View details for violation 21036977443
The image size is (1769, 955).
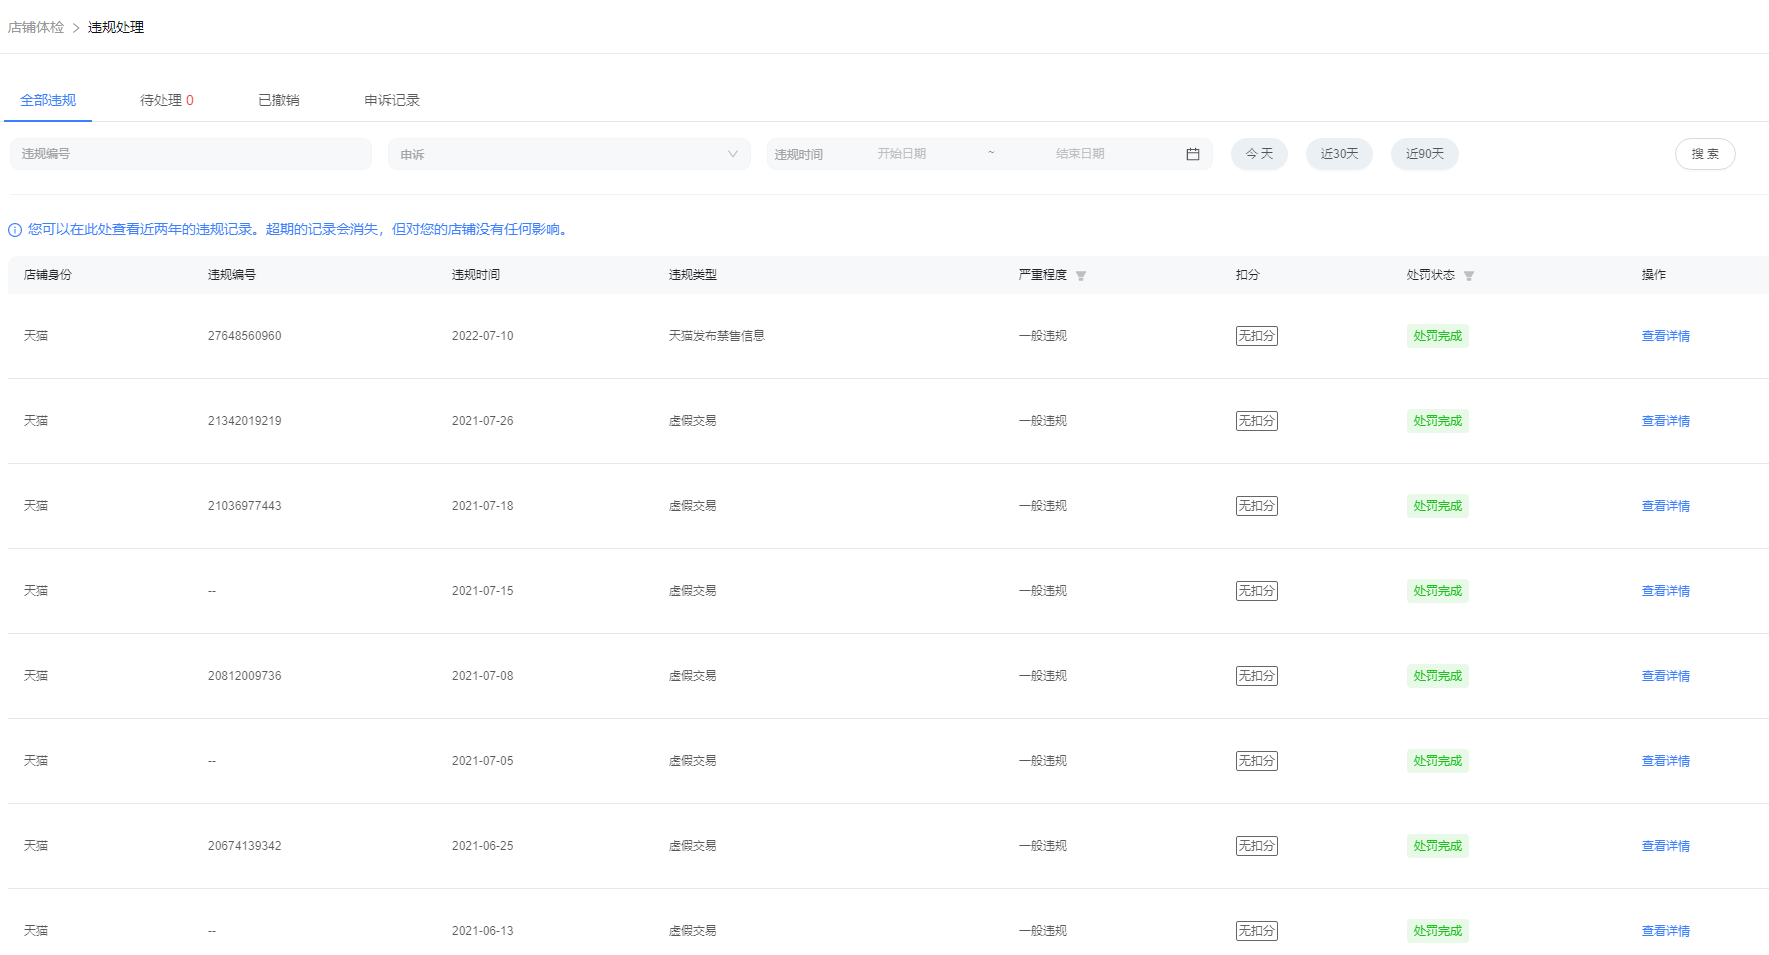click(1666, 506)
